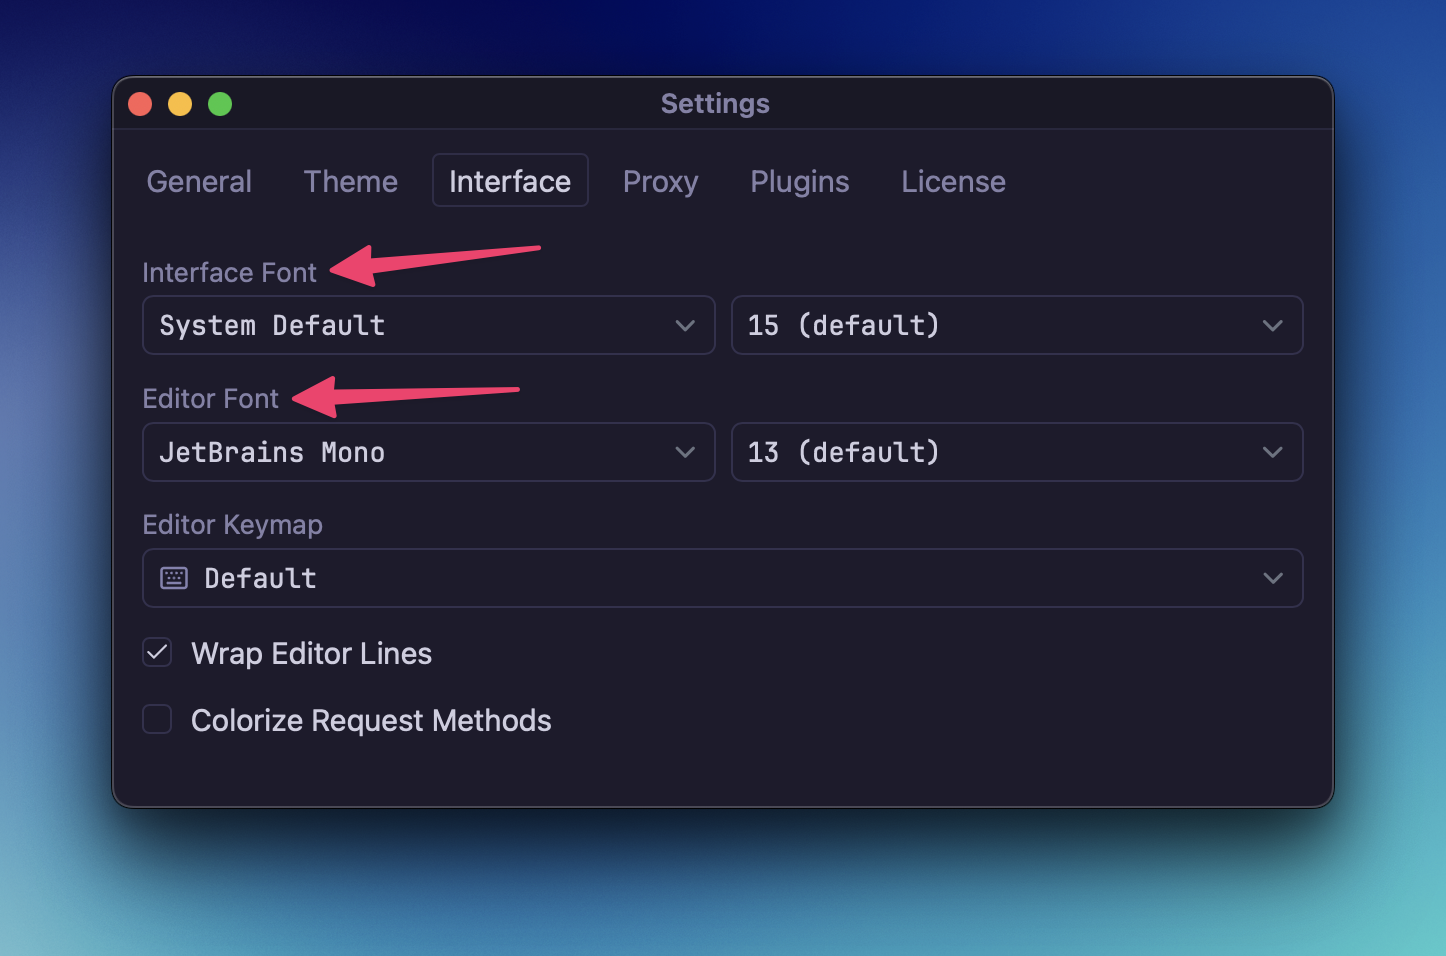Click the chevron on Editor Font dropdown
Screen dimensions: 1446x956
click(x=685, y=452)
